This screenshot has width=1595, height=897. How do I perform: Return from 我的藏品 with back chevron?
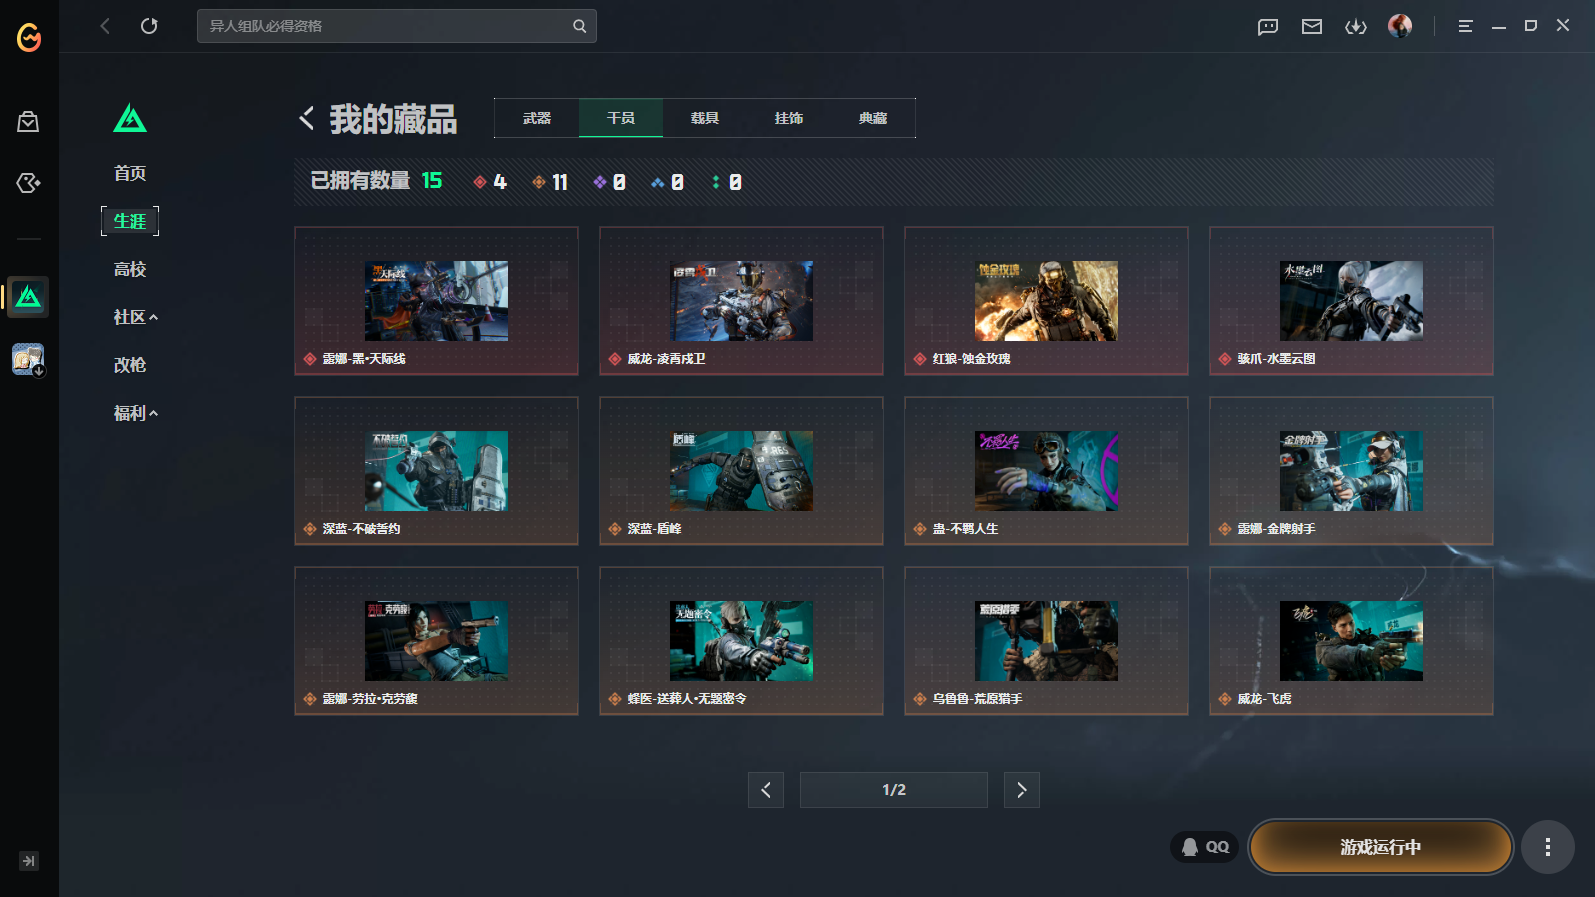click(307, 118)
